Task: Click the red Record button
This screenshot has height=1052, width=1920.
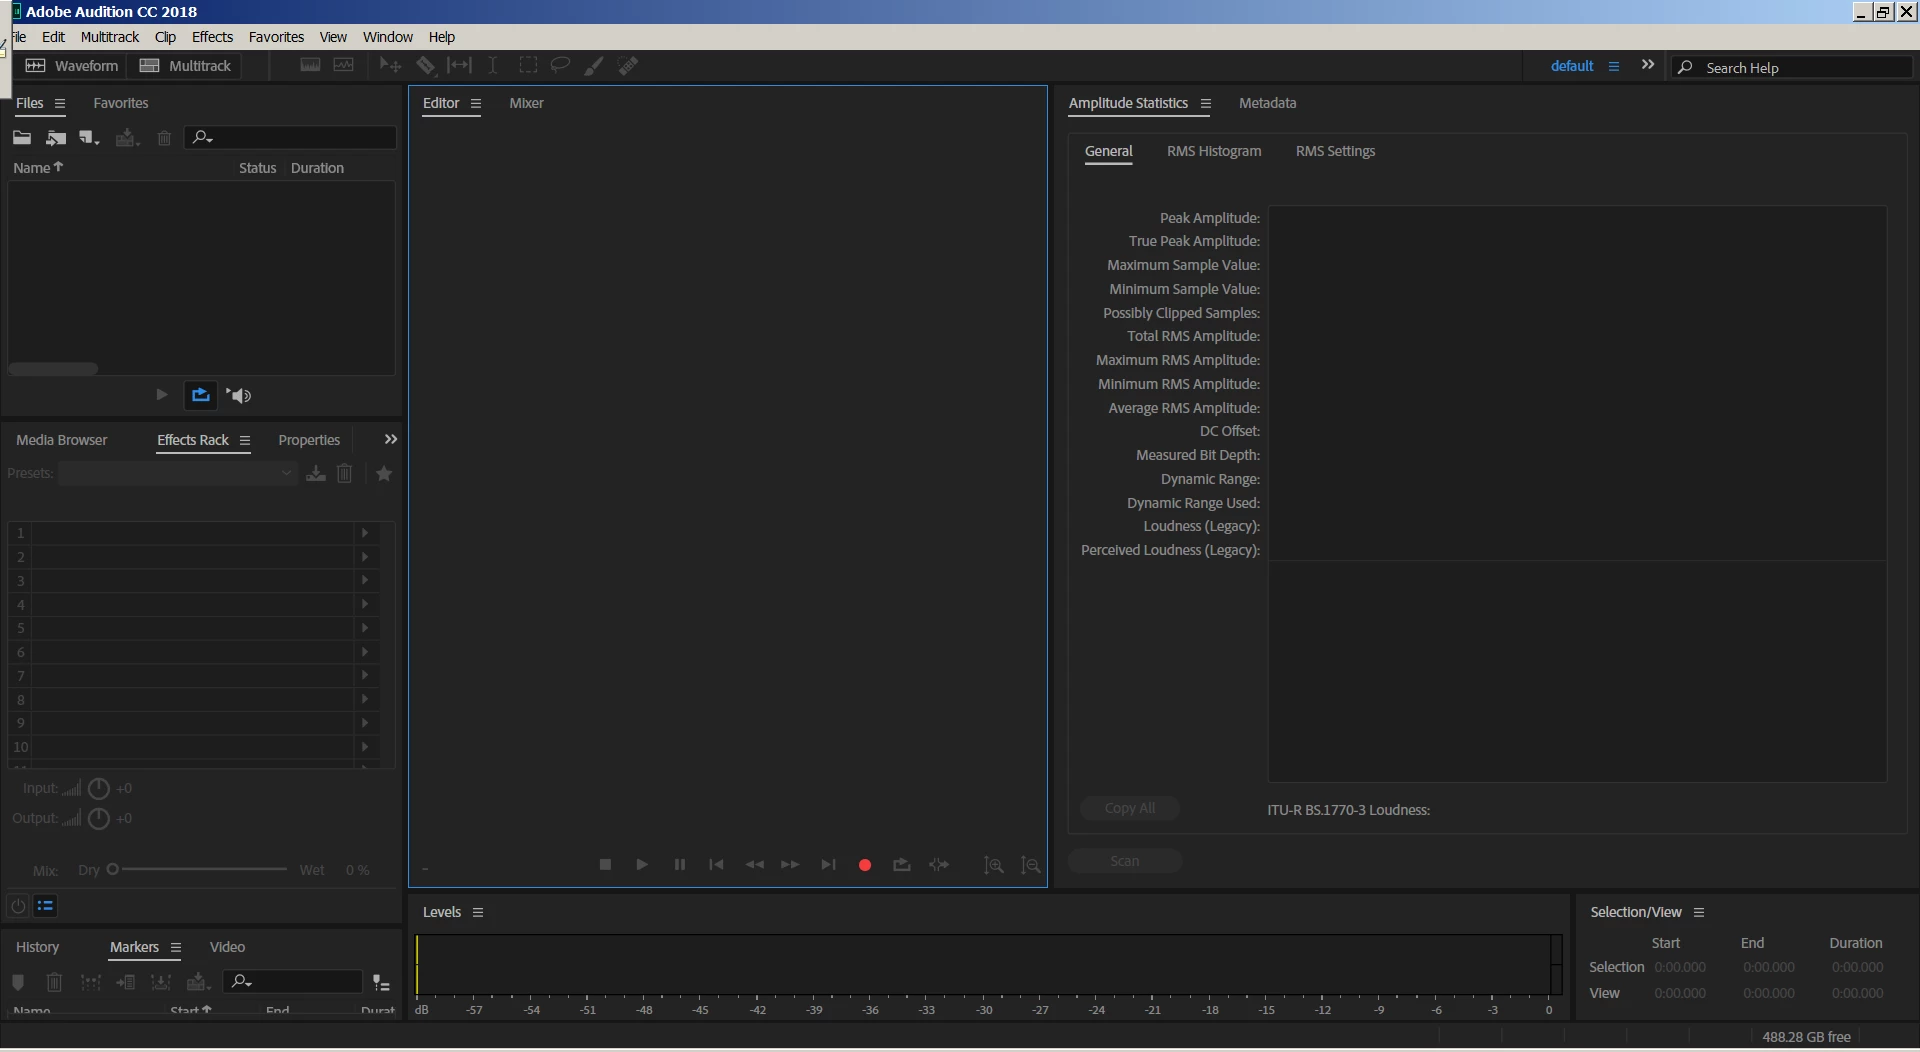Action: (865, 865)
